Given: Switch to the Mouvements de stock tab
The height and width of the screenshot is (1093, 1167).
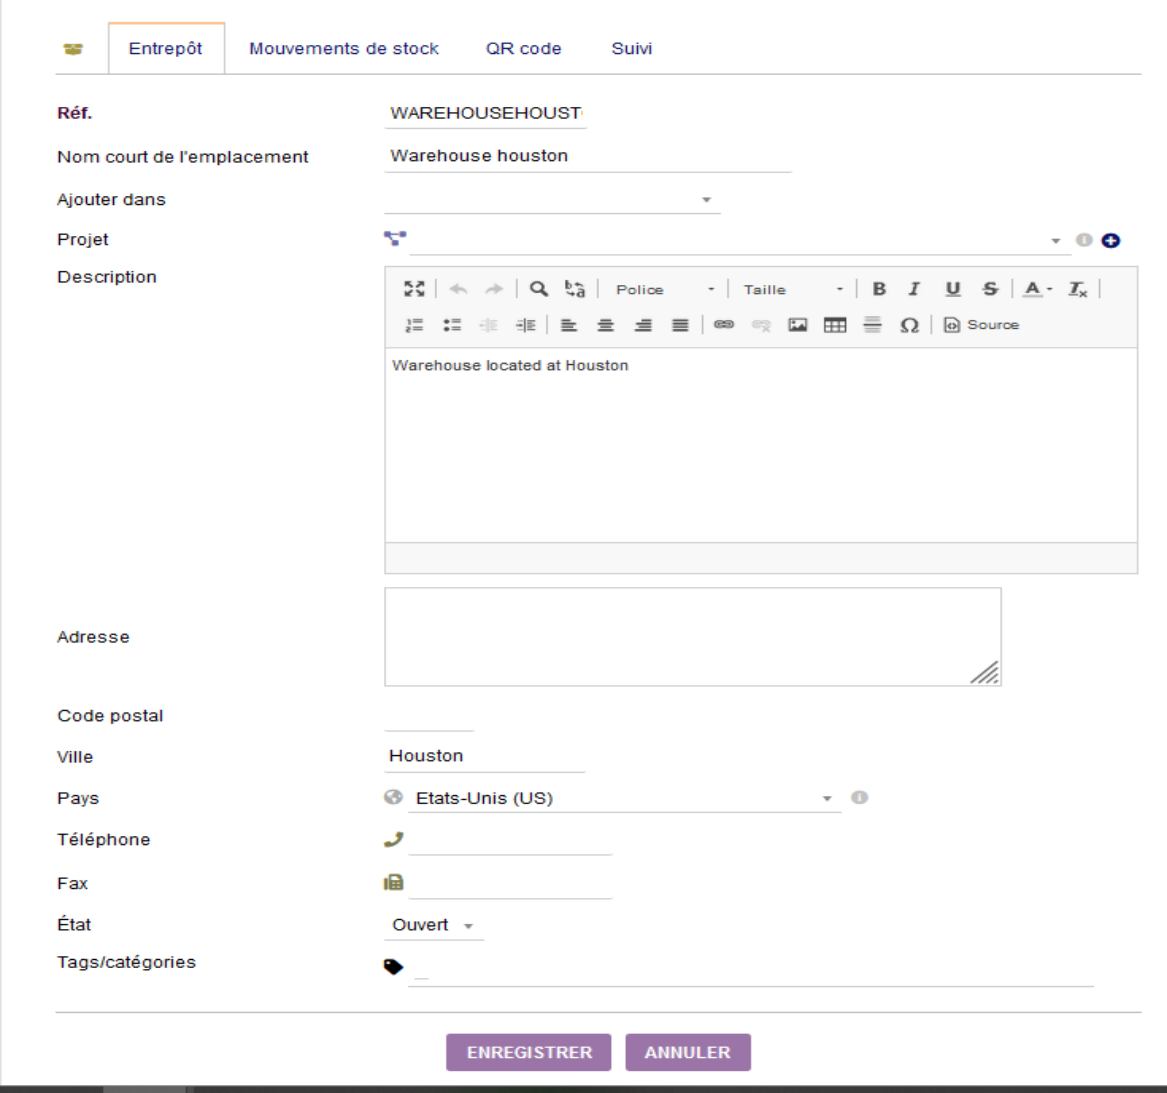Looking at the screenshot, I should click(x=344, y=48).
